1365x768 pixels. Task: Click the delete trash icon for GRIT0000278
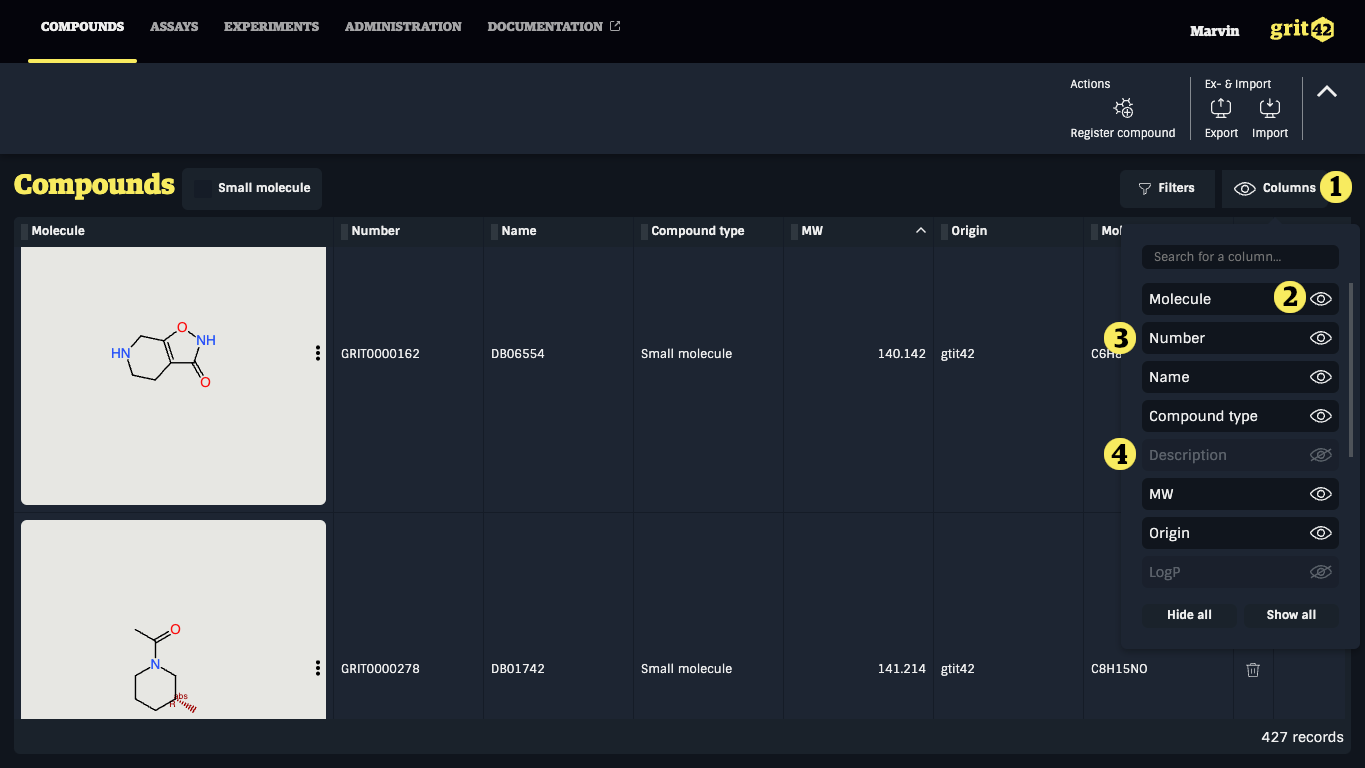point(1253,669)
